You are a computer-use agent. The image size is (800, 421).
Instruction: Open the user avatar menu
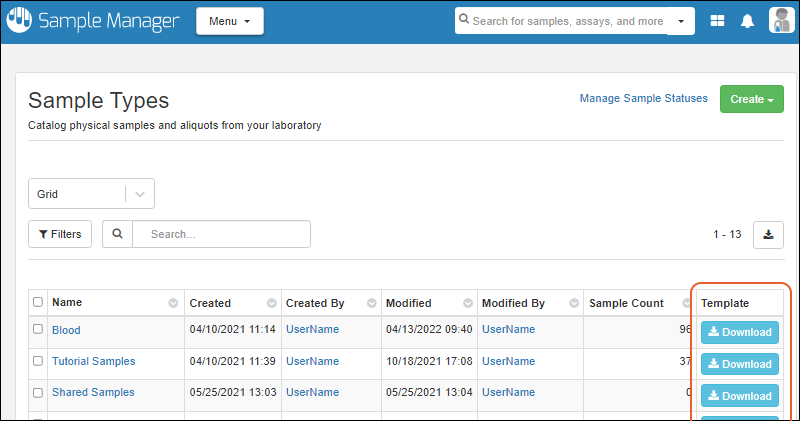coord(782,21)
